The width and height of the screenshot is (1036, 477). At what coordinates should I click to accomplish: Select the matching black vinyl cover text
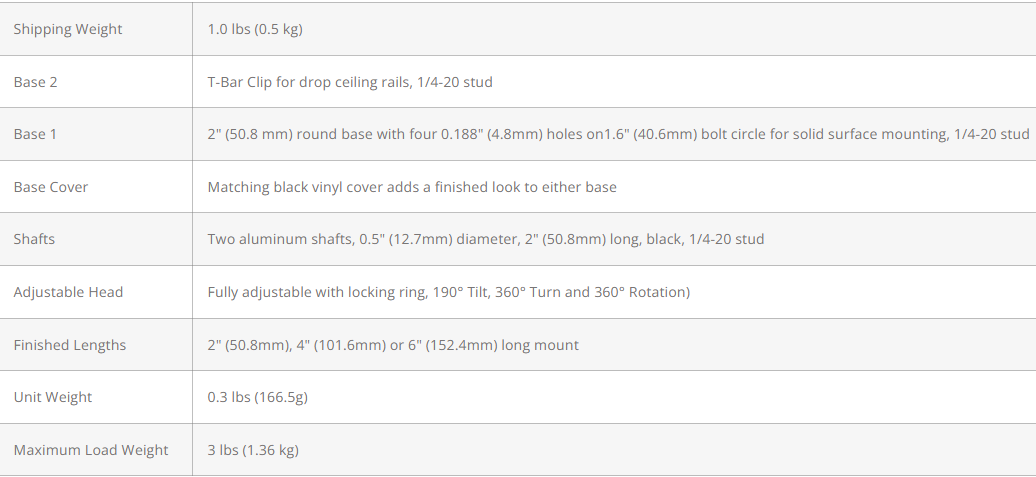[412, 187]
